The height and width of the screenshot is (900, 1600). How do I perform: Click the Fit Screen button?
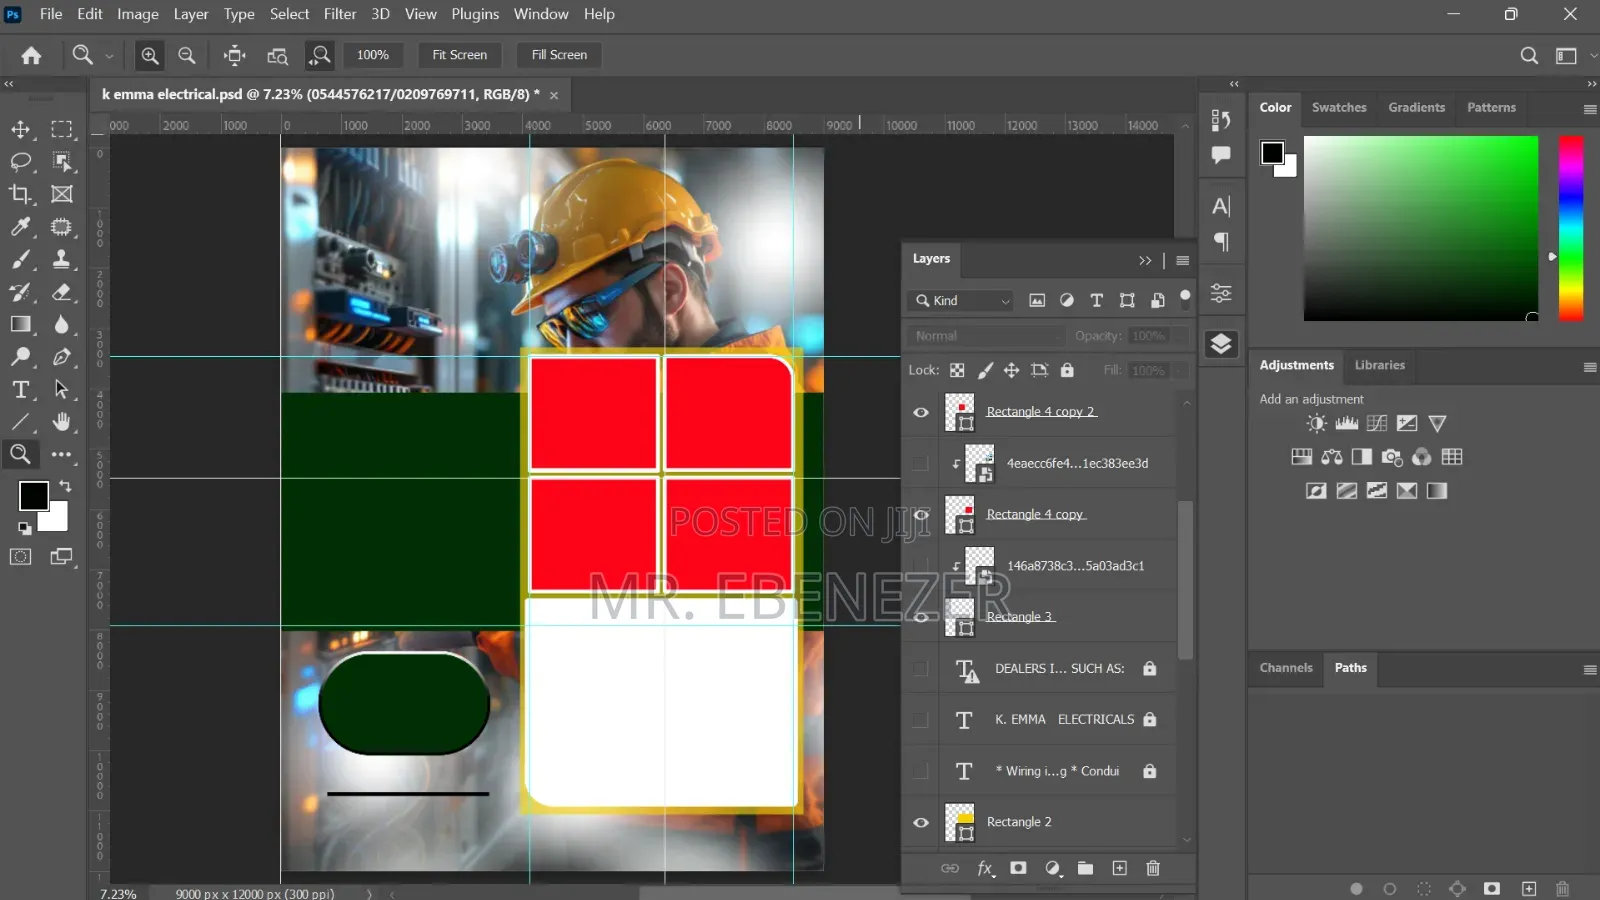(459, 55)
